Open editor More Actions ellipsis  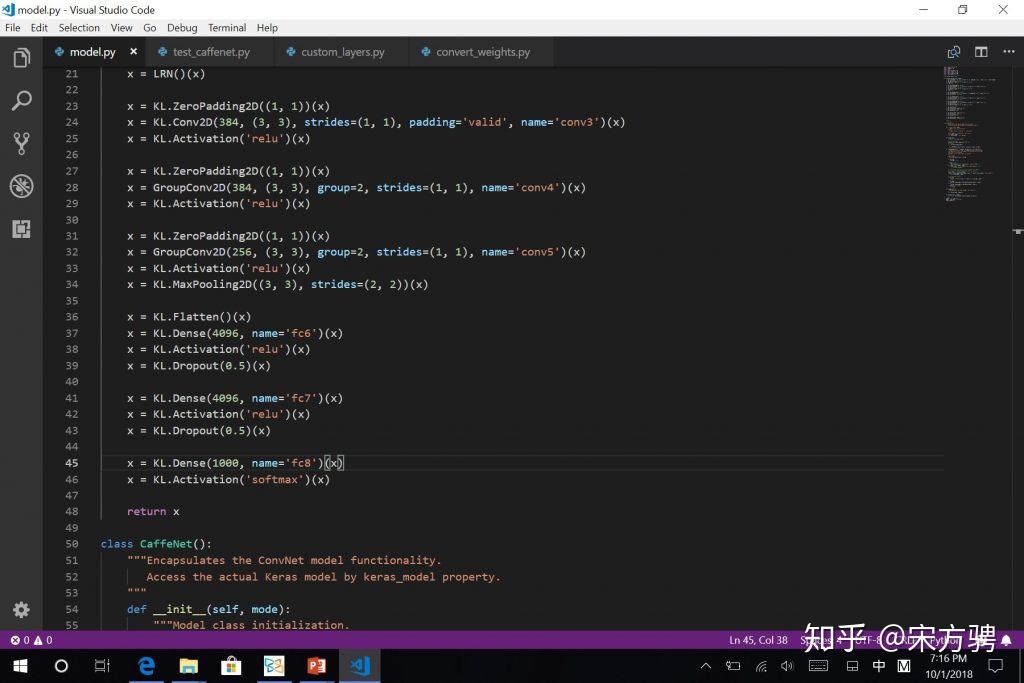tap(1008, 52)
